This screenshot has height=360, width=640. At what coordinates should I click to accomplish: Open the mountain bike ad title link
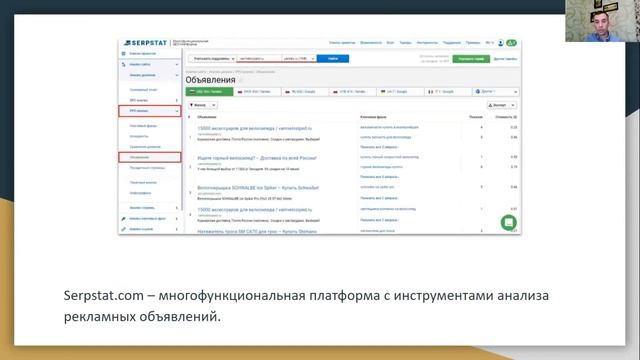[x=257, y=158]
